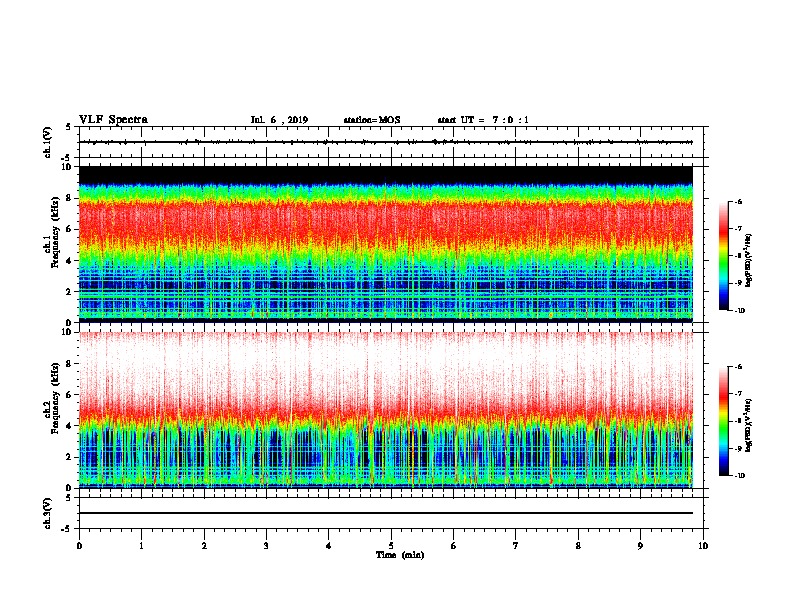The image size is (792, 612).
Task: Click the ch.1 voltage waveform trace
Action: [385, 142]
